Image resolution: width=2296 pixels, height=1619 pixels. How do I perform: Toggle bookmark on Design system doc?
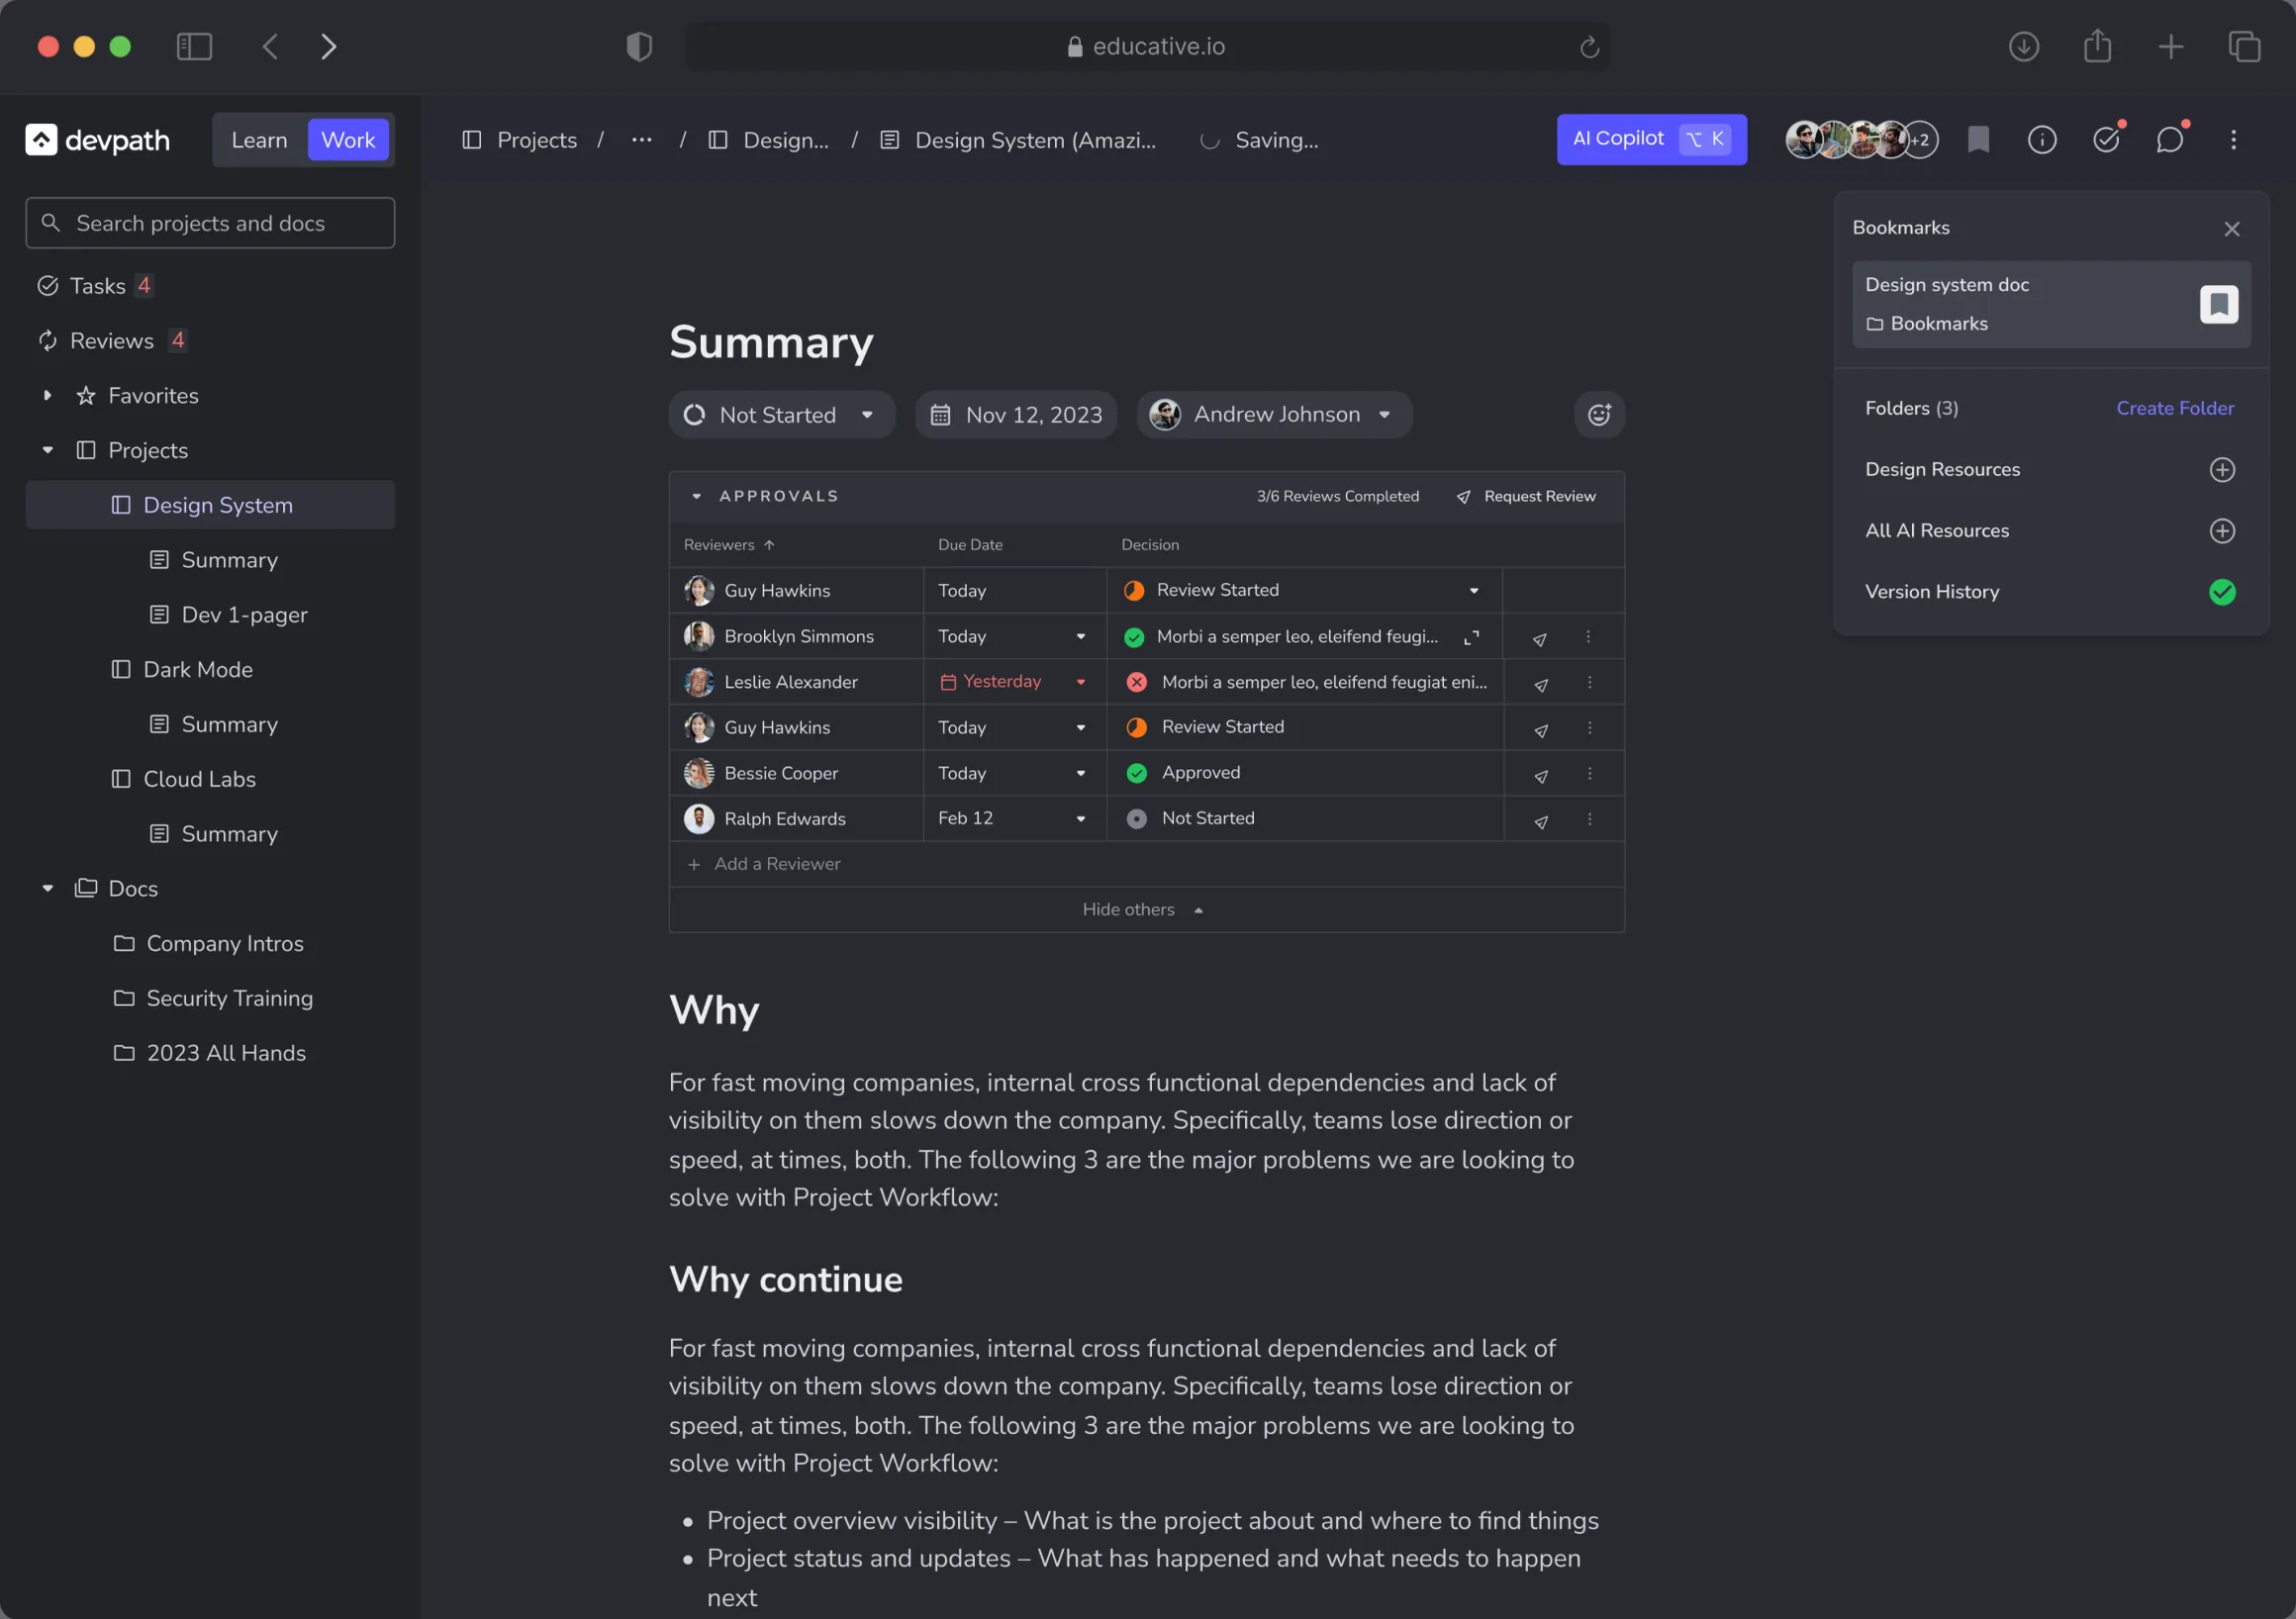[2218, 304]
